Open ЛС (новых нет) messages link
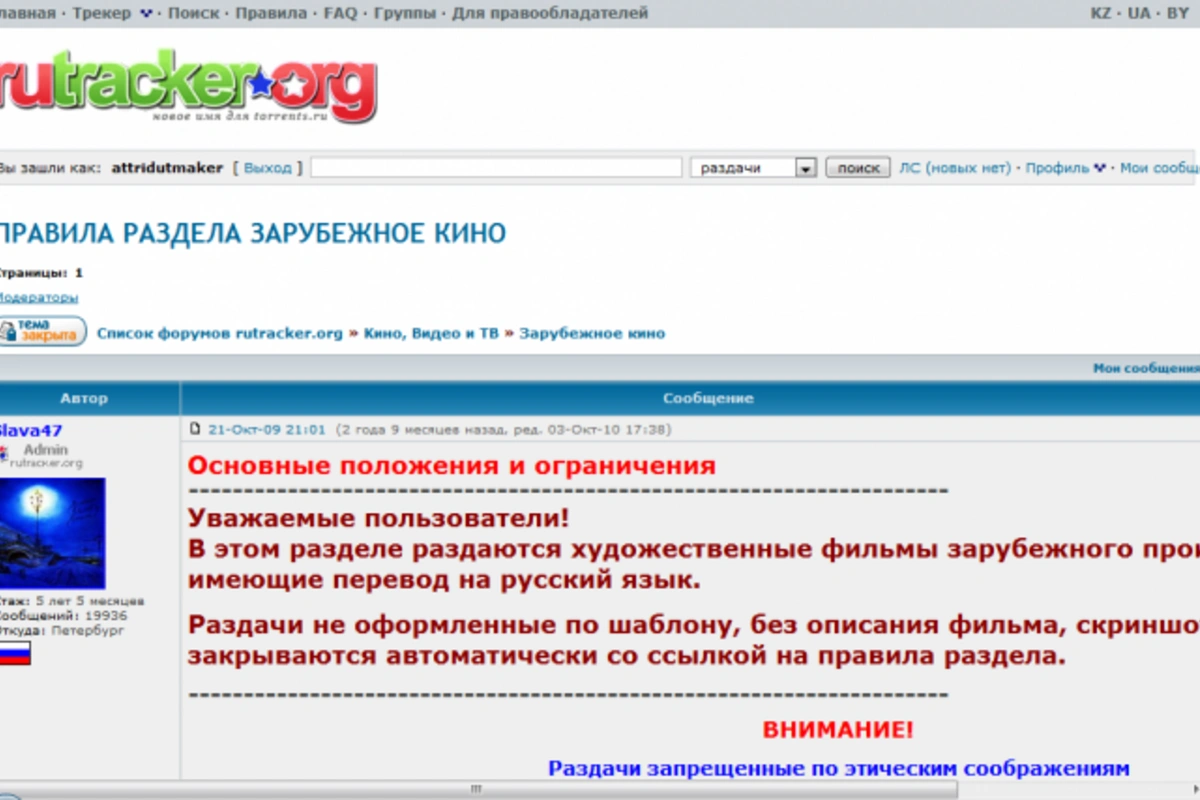This screenshot has height=800, width=1200. pyautogui.click(x=955, y=168)
